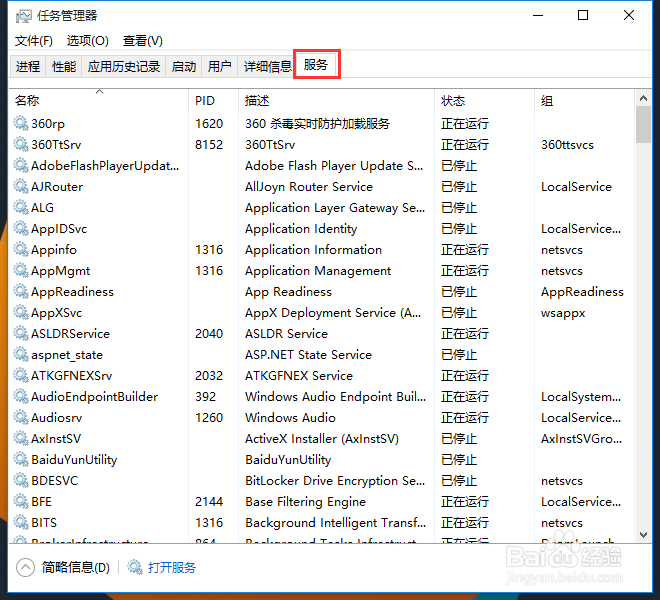
Task: Click the description 'ASP.NET State Service'
Action: click(309, 355)
